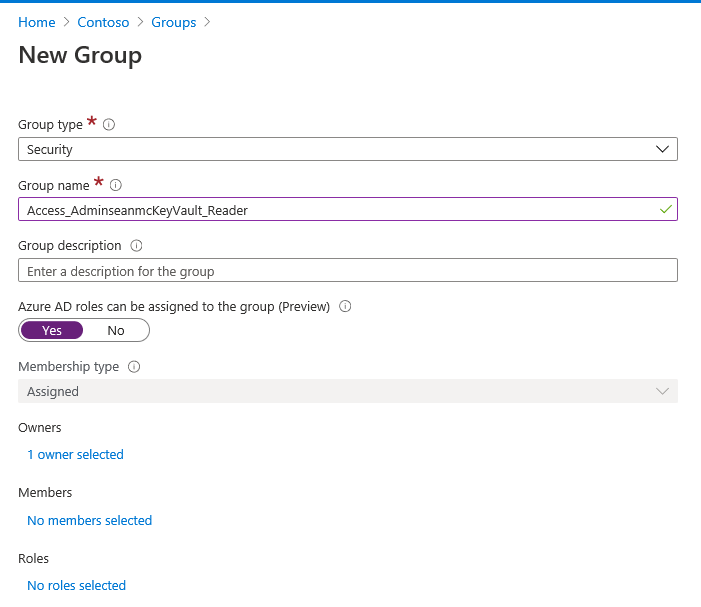Open the Group type dropdown showing Security
The image size is (701, 607).
(x=347, y=149)
